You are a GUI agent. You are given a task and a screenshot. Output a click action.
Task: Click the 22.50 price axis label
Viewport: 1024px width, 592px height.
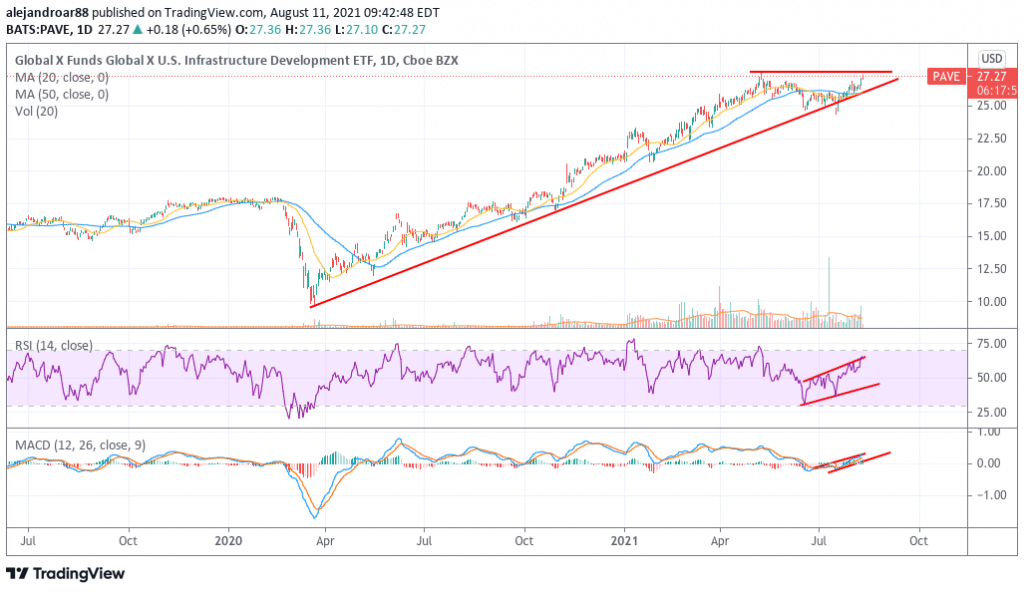(x=991, y=138)
